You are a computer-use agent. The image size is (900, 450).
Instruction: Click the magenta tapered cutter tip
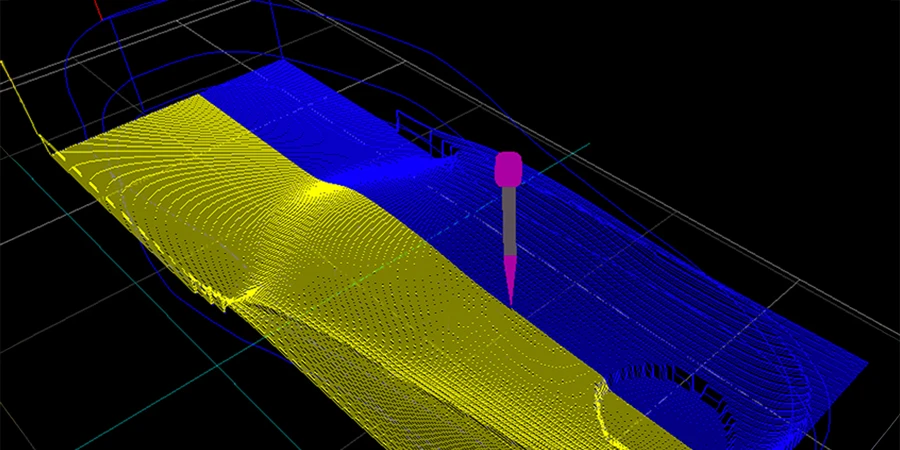tap(510, 281)
